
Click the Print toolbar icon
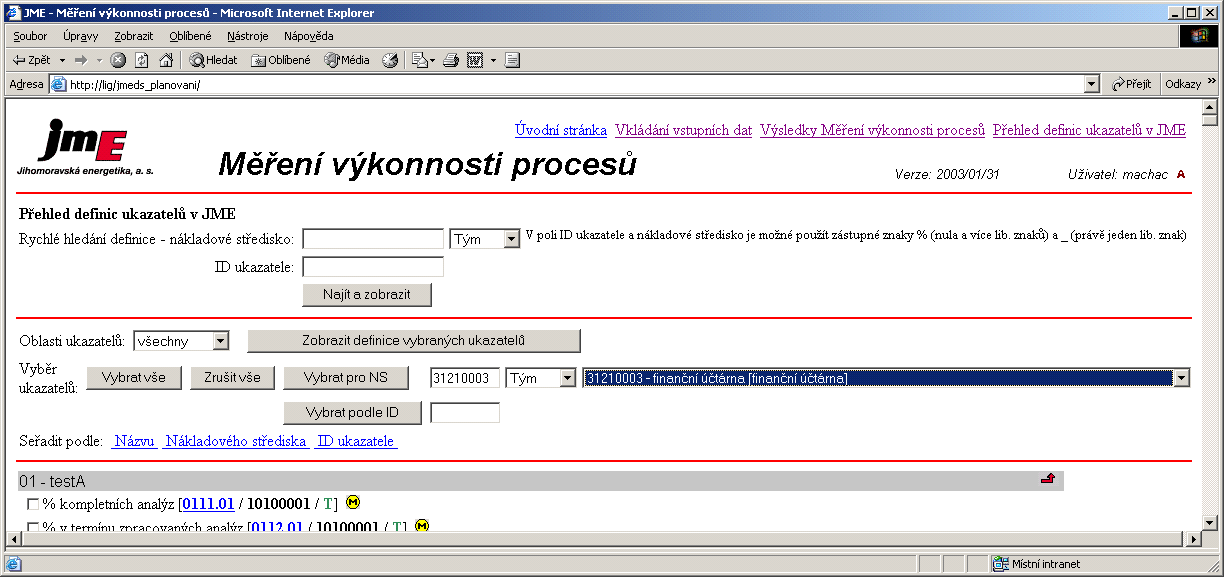451,60
